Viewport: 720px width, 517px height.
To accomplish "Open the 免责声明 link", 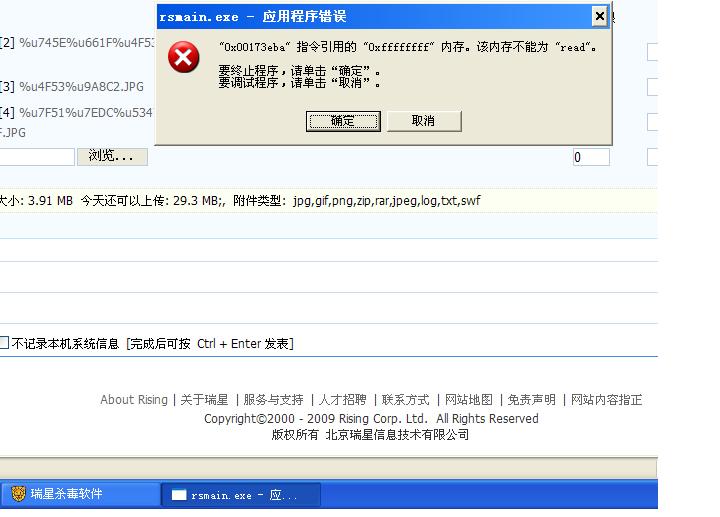I will 532,399.
